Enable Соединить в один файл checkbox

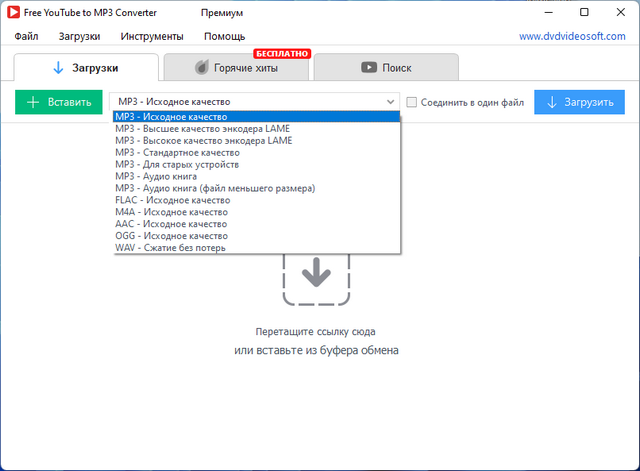click(412, 102)
